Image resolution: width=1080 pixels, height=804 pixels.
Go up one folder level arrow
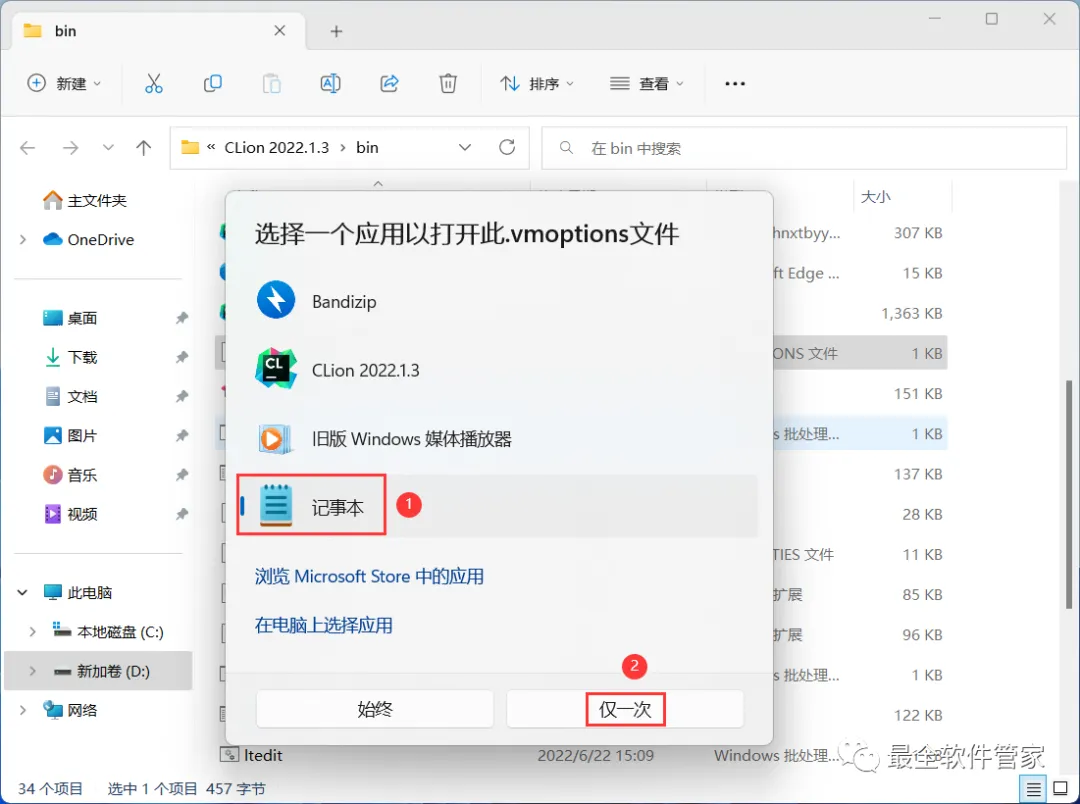click(143, 147)
